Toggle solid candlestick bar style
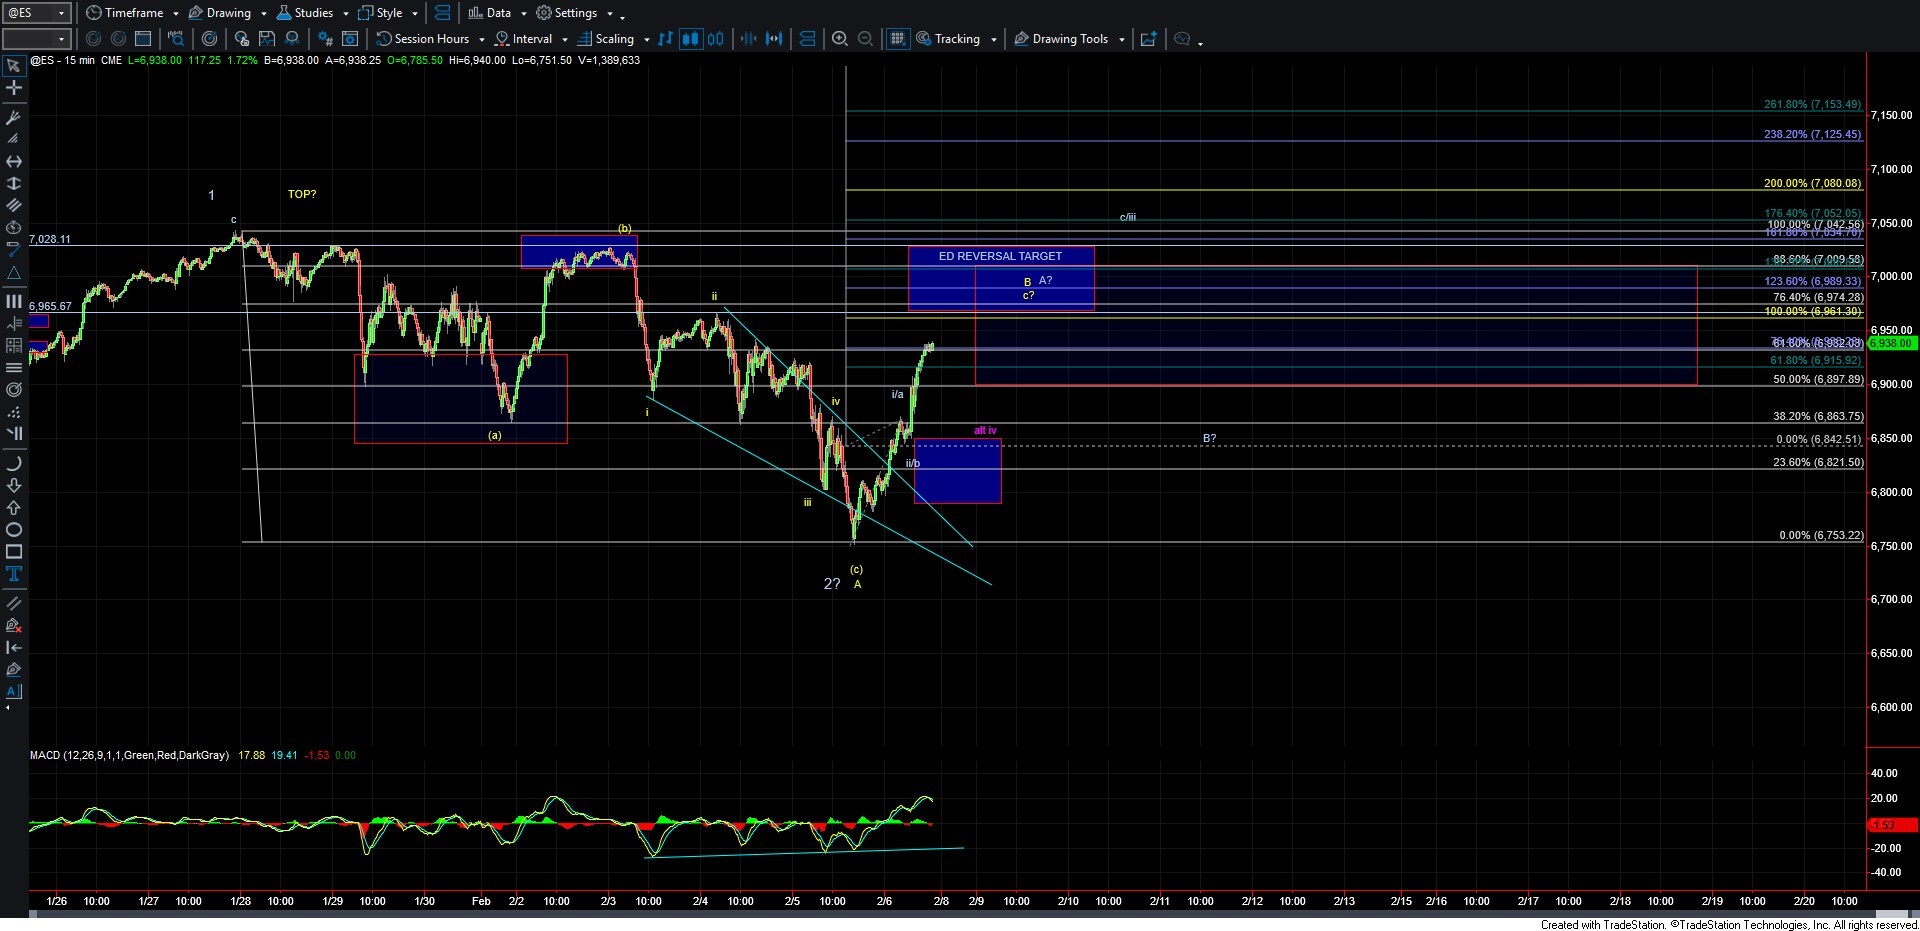The width and height of the screenshot is (1920, 931). [690, 39]
